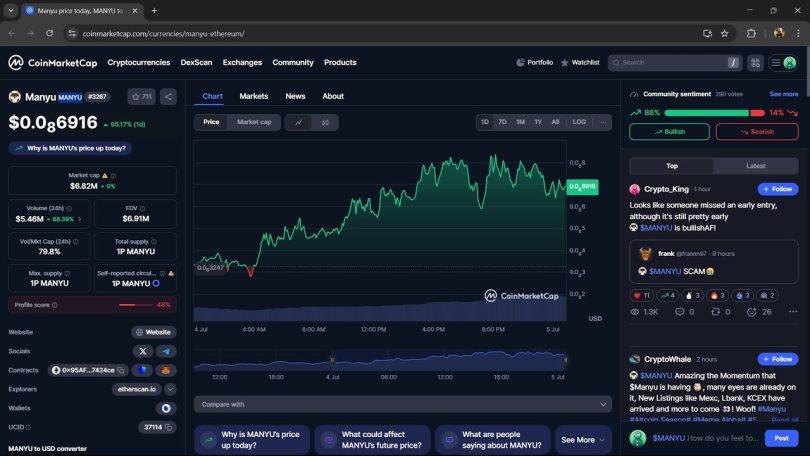Open more options on Crypto_King post
This screenshot has width=810, height=456.
793,311
